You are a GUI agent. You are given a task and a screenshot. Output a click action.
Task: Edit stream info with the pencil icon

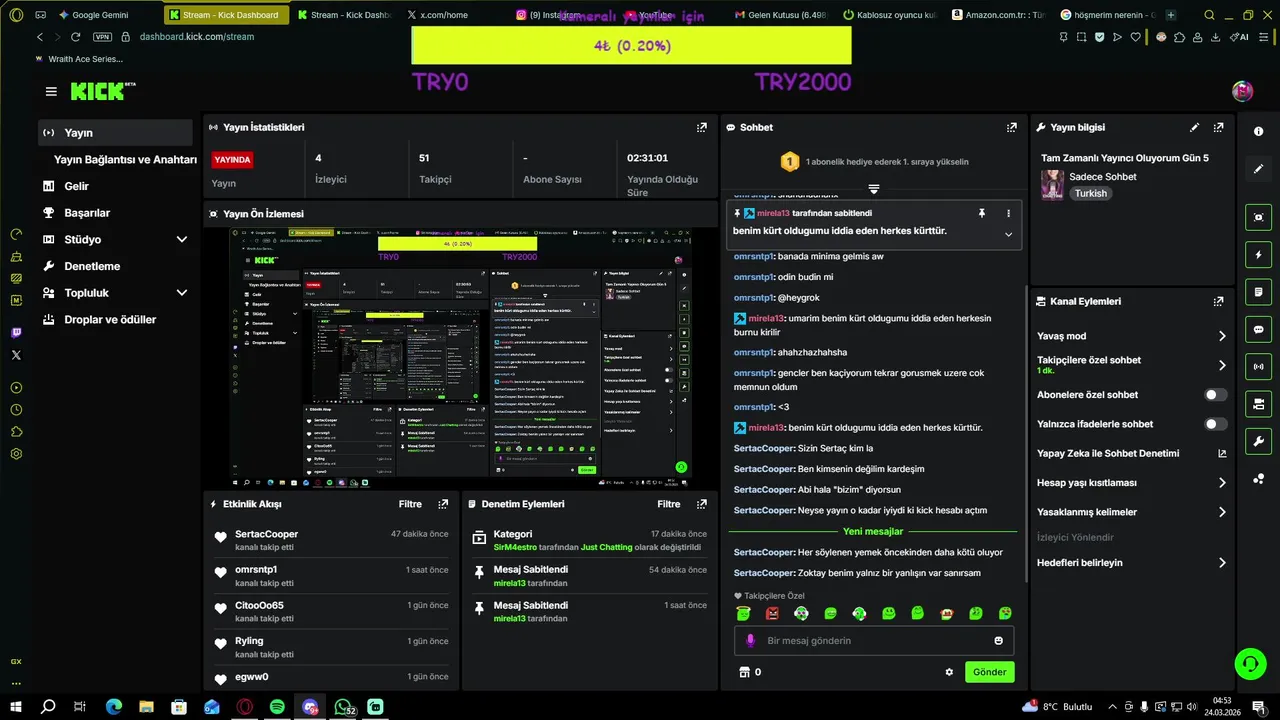click(1194, 127)
